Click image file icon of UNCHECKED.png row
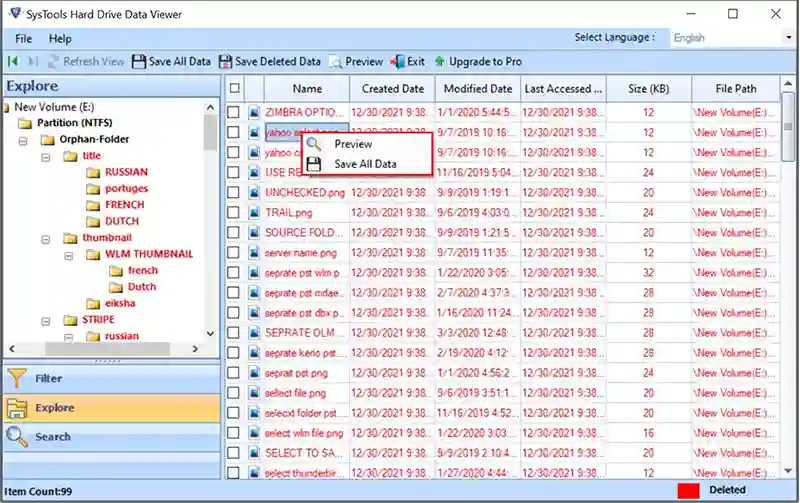This screenshot has width=800, height=503. [254, 192]
